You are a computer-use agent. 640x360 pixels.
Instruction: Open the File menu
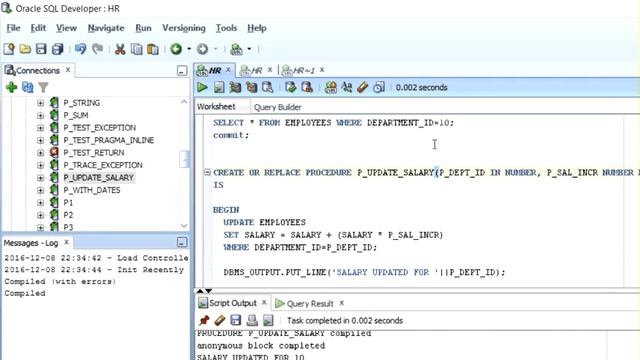click(x=13, y=28)
